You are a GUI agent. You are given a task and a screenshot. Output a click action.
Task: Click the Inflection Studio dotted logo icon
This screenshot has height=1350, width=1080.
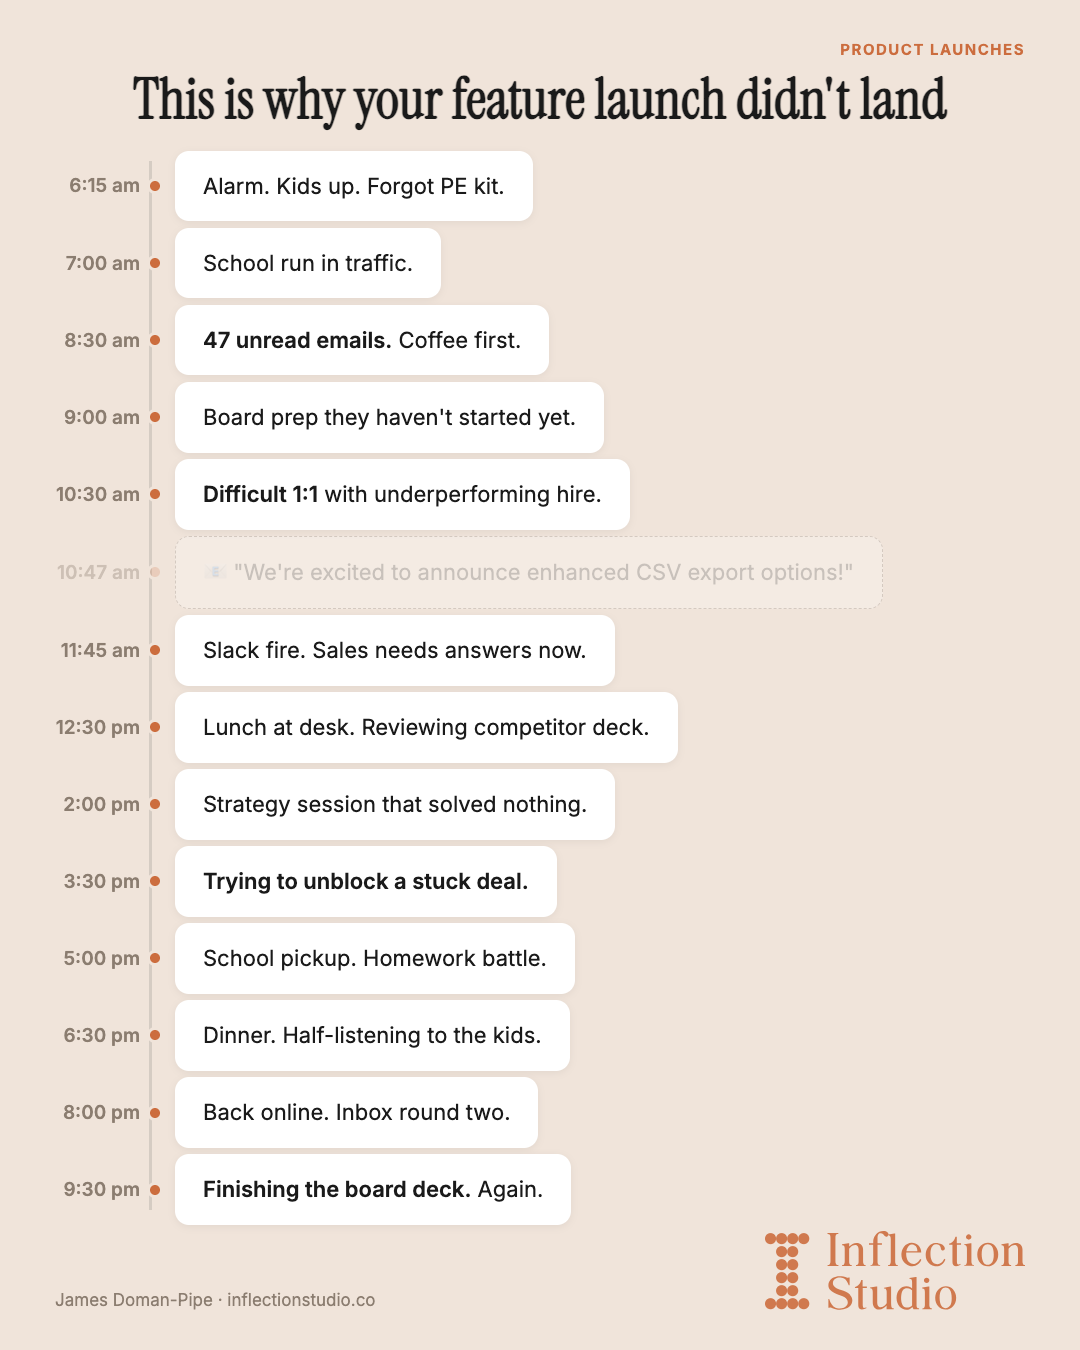[x=787, y=1271]
